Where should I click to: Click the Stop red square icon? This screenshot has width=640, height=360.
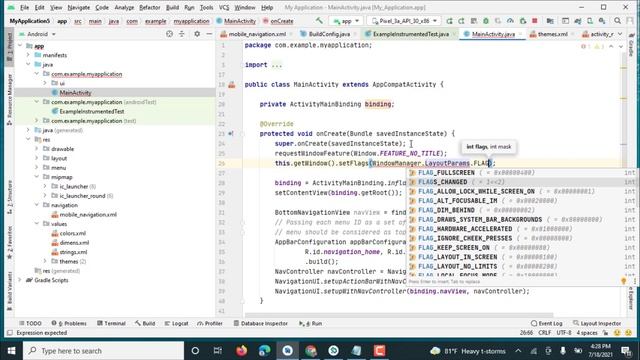tap(535, 21)
